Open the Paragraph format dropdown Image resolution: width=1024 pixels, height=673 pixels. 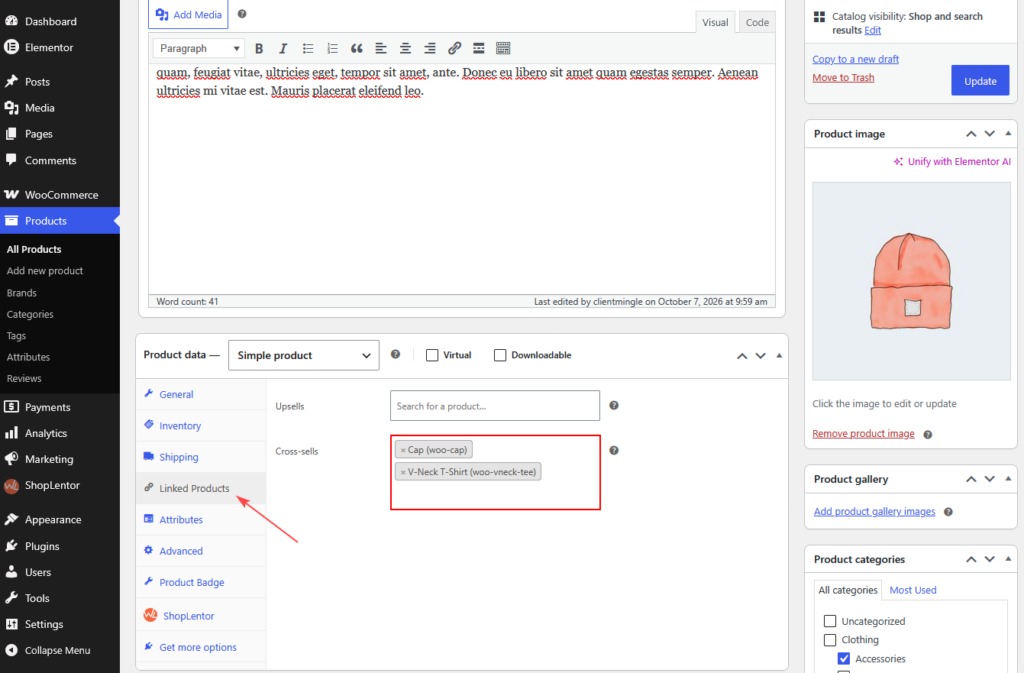[x=199, y=48]
